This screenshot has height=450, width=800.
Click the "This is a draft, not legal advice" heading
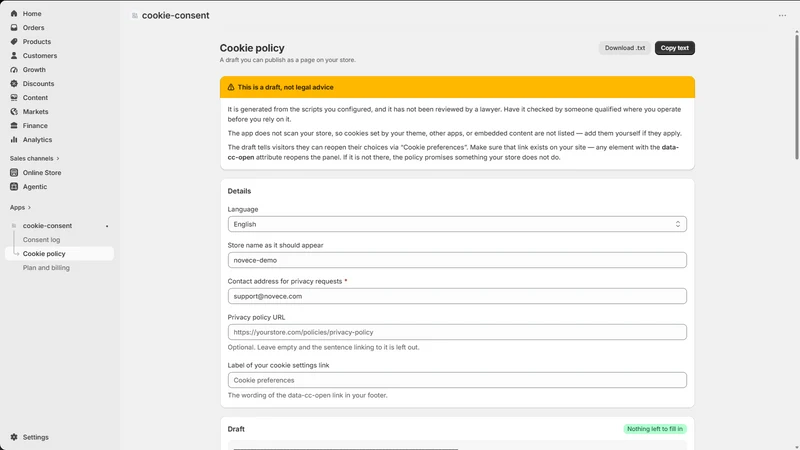tap(285, 87)
